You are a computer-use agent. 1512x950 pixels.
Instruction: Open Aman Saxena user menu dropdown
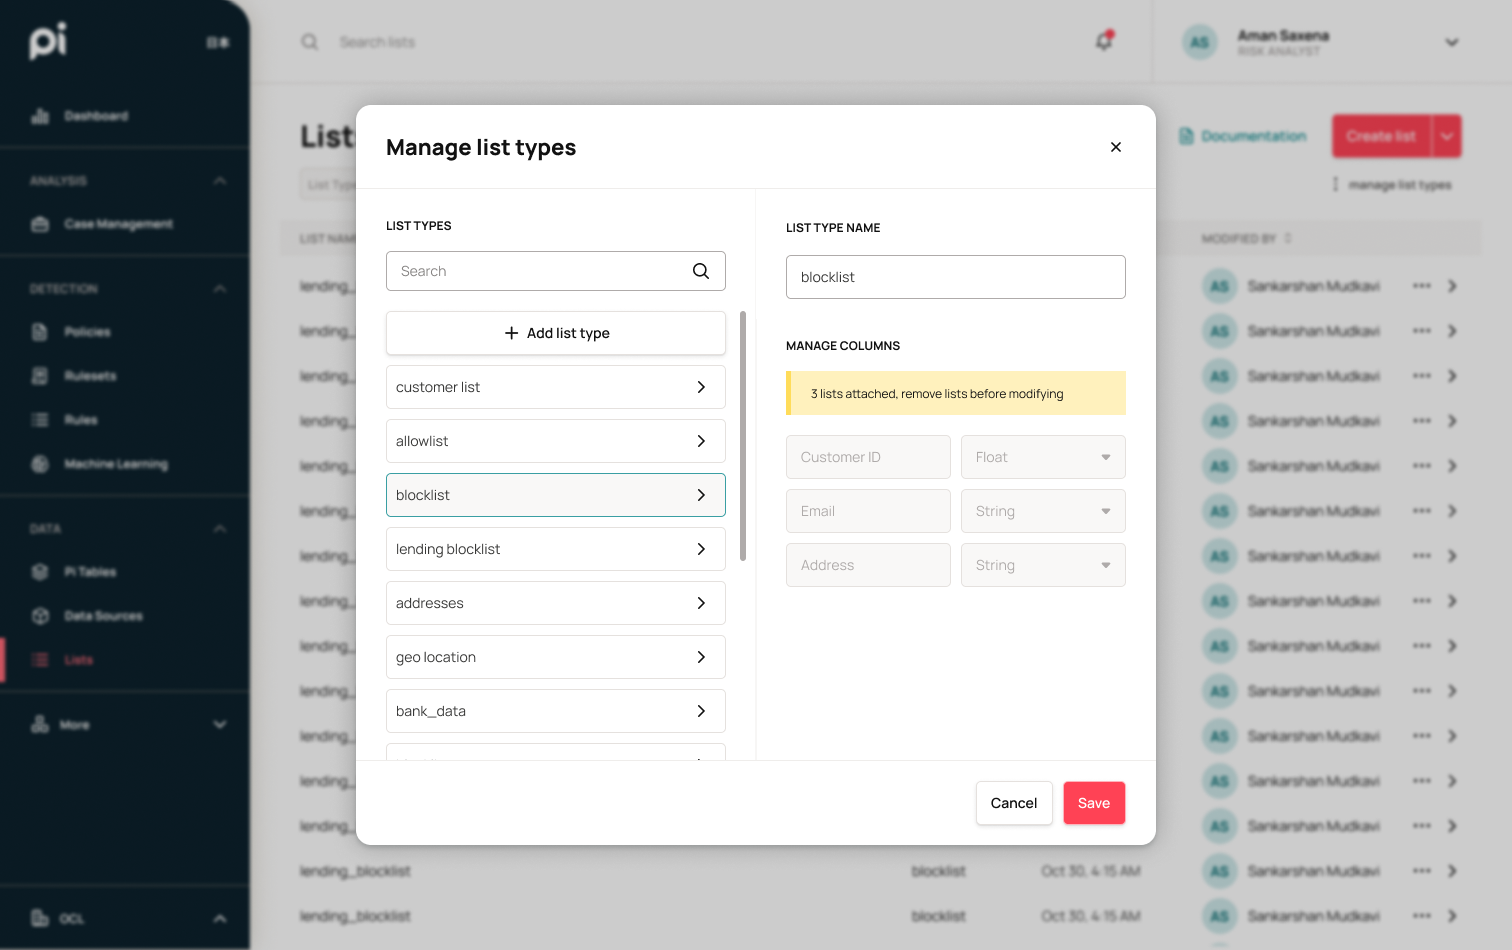click(x=1452, y=42)
